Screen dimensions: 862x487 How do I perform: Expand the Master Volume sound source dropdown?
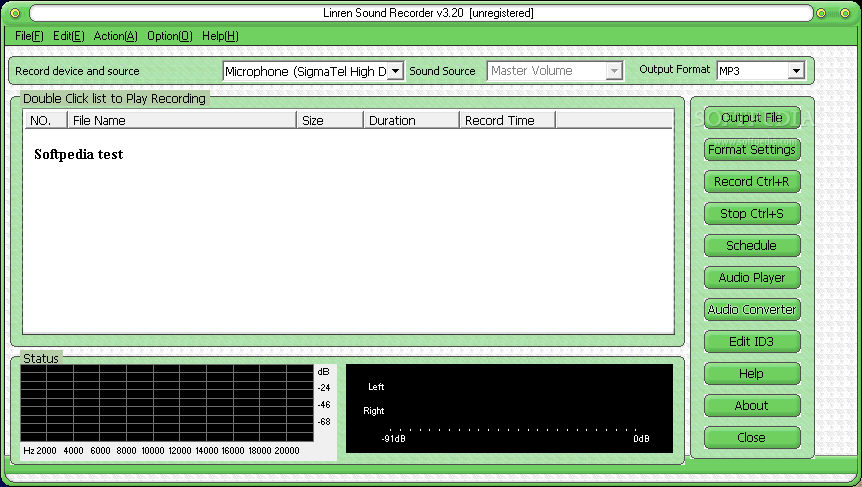pos(614,71)
